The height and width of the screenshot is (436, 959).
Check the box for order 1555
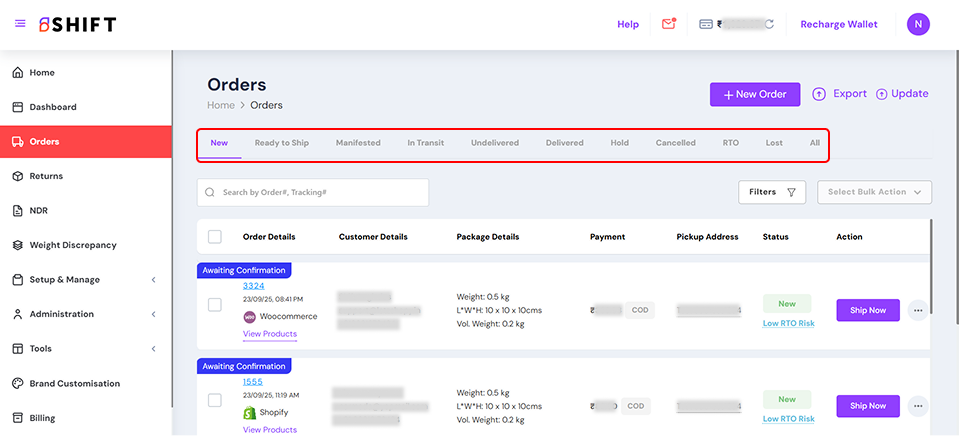[215, 400]
